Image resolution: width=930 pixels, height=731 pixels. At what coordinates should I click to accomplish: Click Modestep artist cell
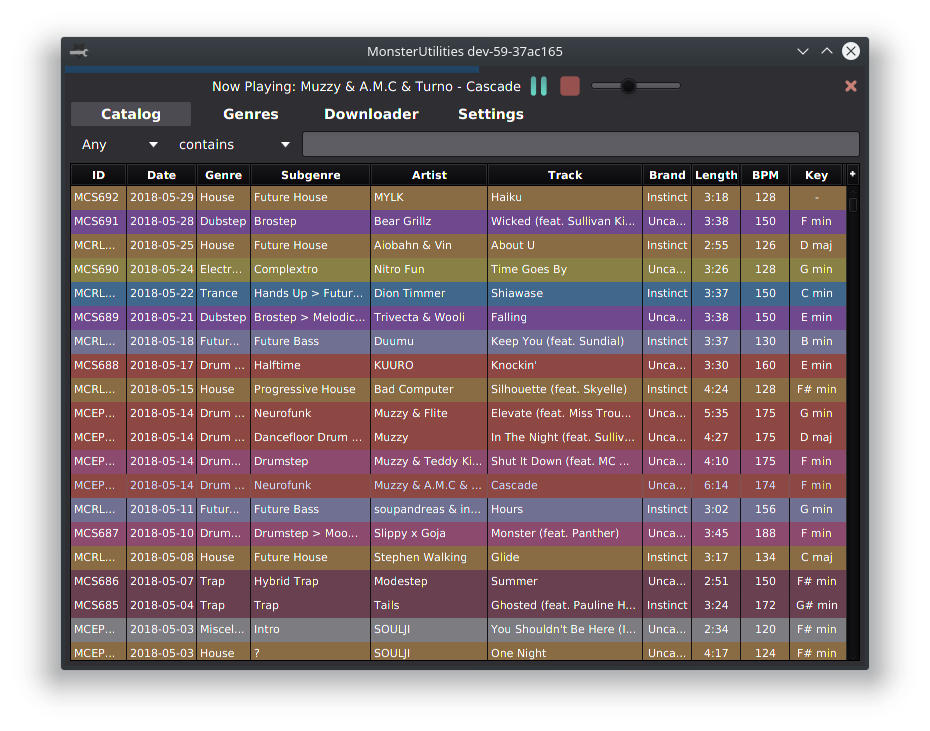point(428,581)
